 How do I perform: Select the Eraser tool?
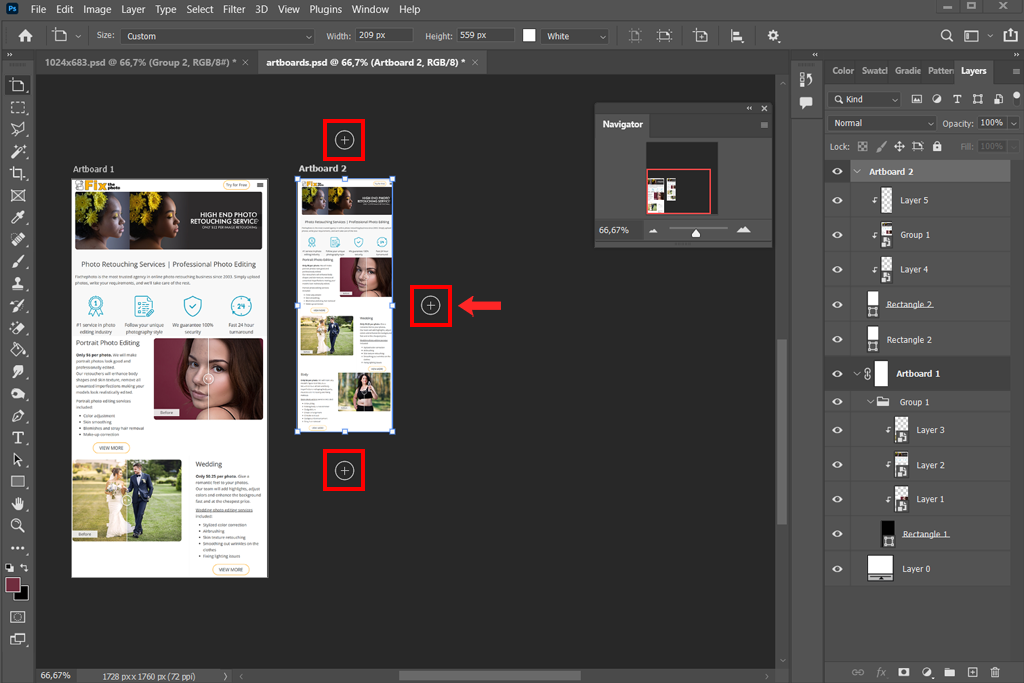18,328
